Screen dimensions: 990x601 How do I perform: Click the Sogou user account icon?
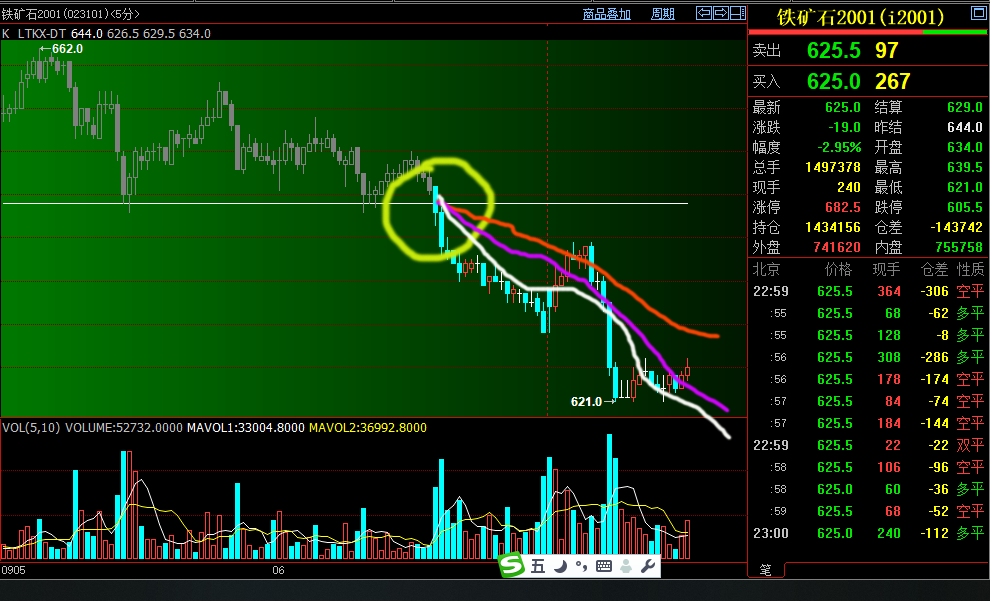(x=626, y=567)
